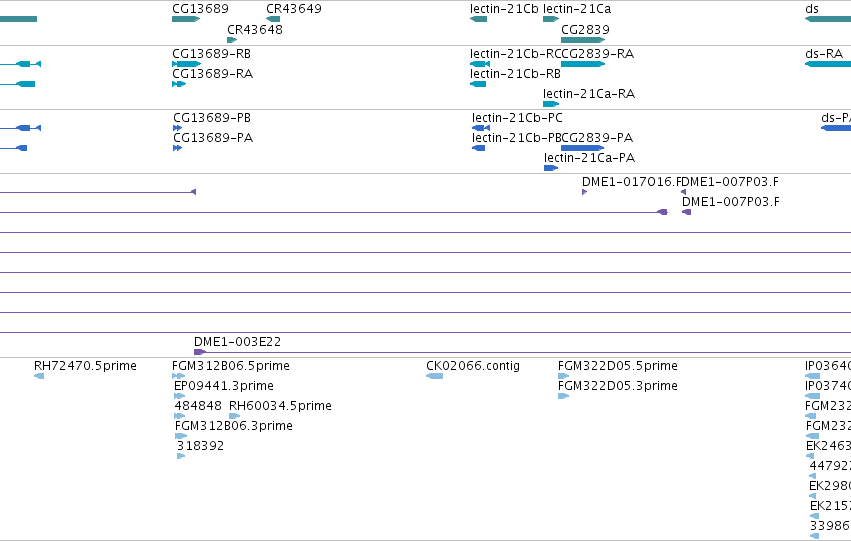Click protein lectin-21Cb-PC

click(481, 128)
